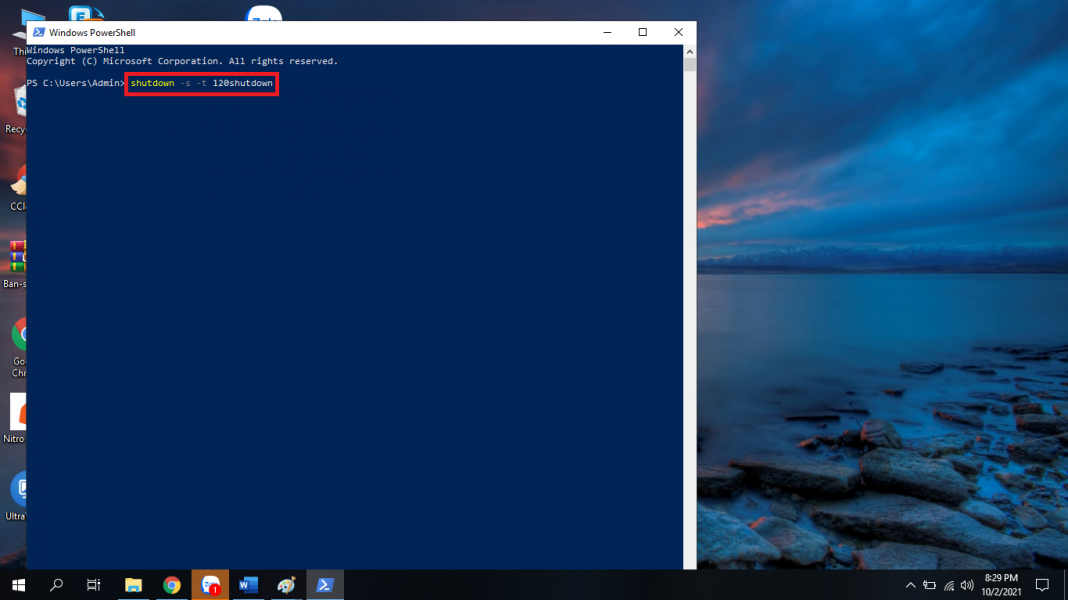Expand the hidden system tray icons

pyautogui.click(x=910, y=585)
